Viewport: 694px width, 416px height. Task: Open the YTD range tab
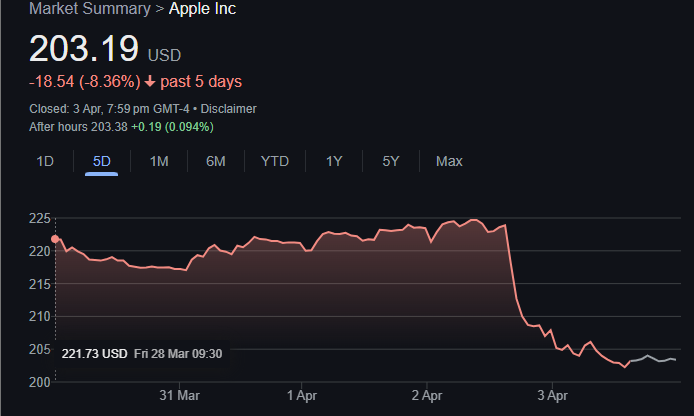click(x=274, y=161)
